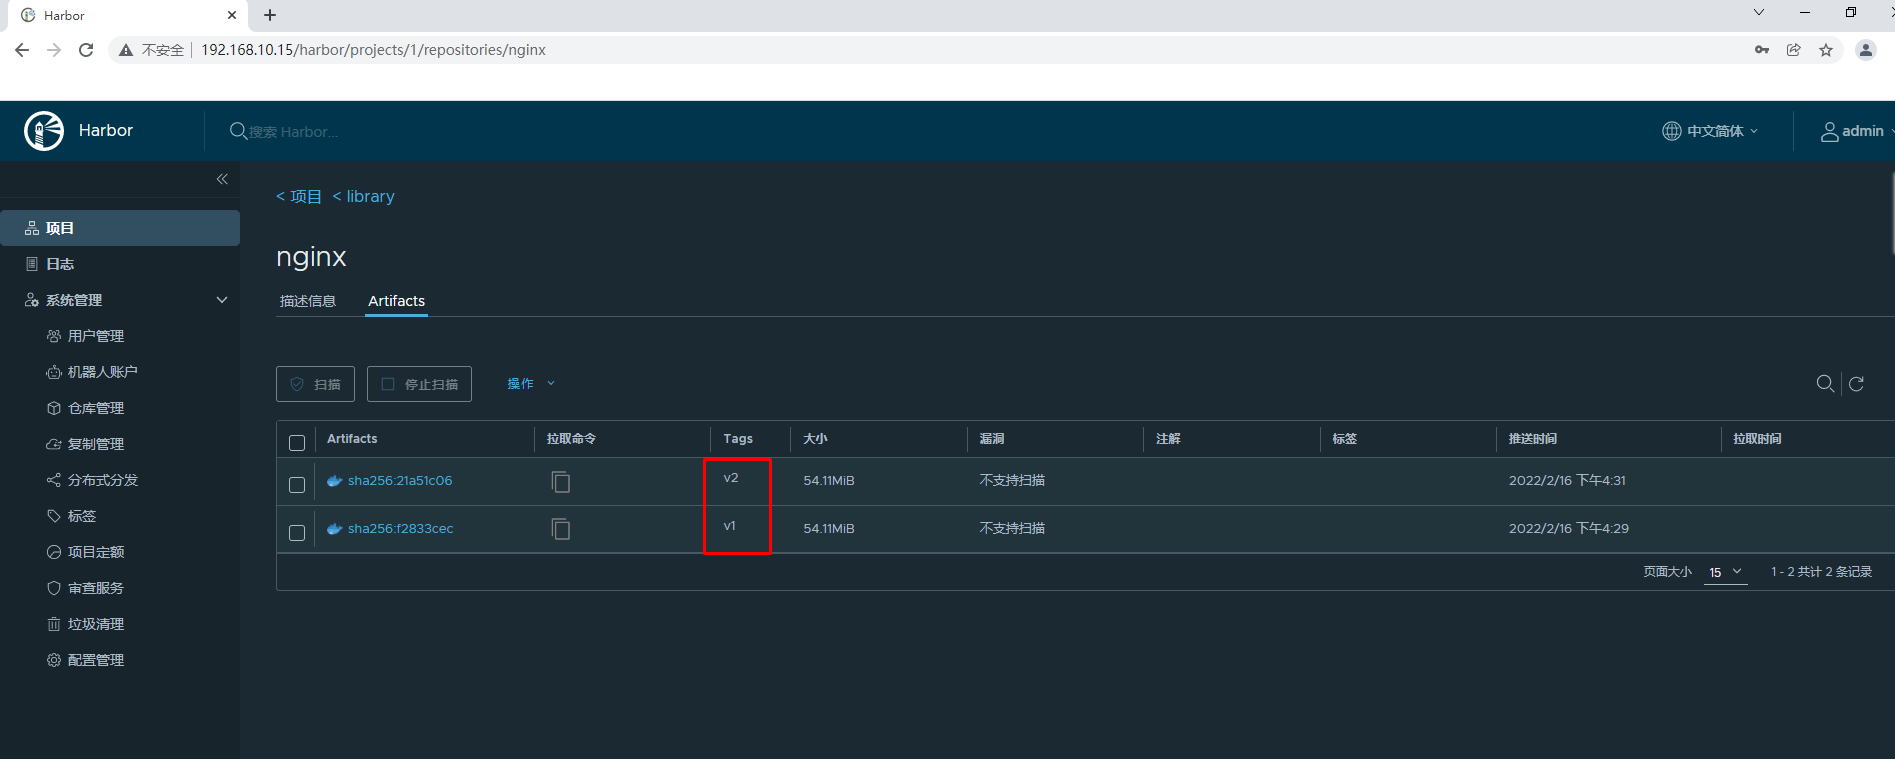Switch to the 描述信息 tab
This screenshot has width=1895, height=759.
tap(308, 301)
